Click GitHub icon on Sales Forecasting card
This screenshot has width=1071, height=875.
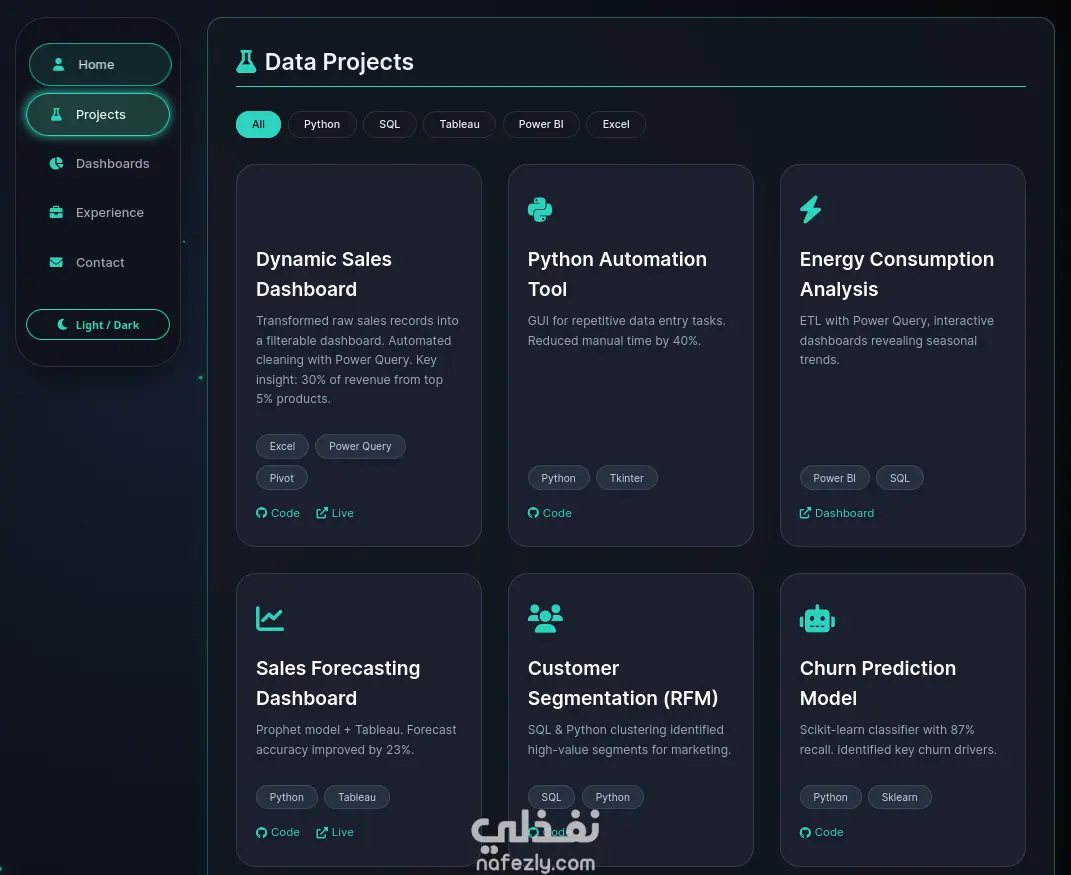(x=262, y=832)
